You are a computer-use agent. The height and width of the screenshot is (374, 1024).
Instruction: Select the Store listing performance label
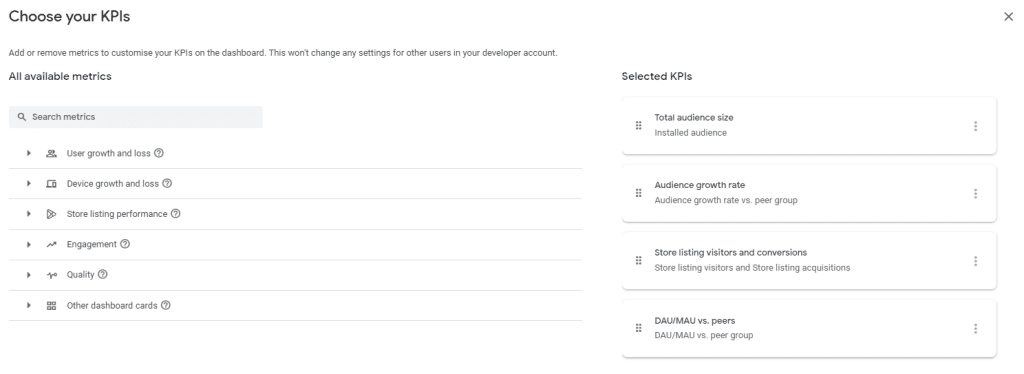[117, 214]
